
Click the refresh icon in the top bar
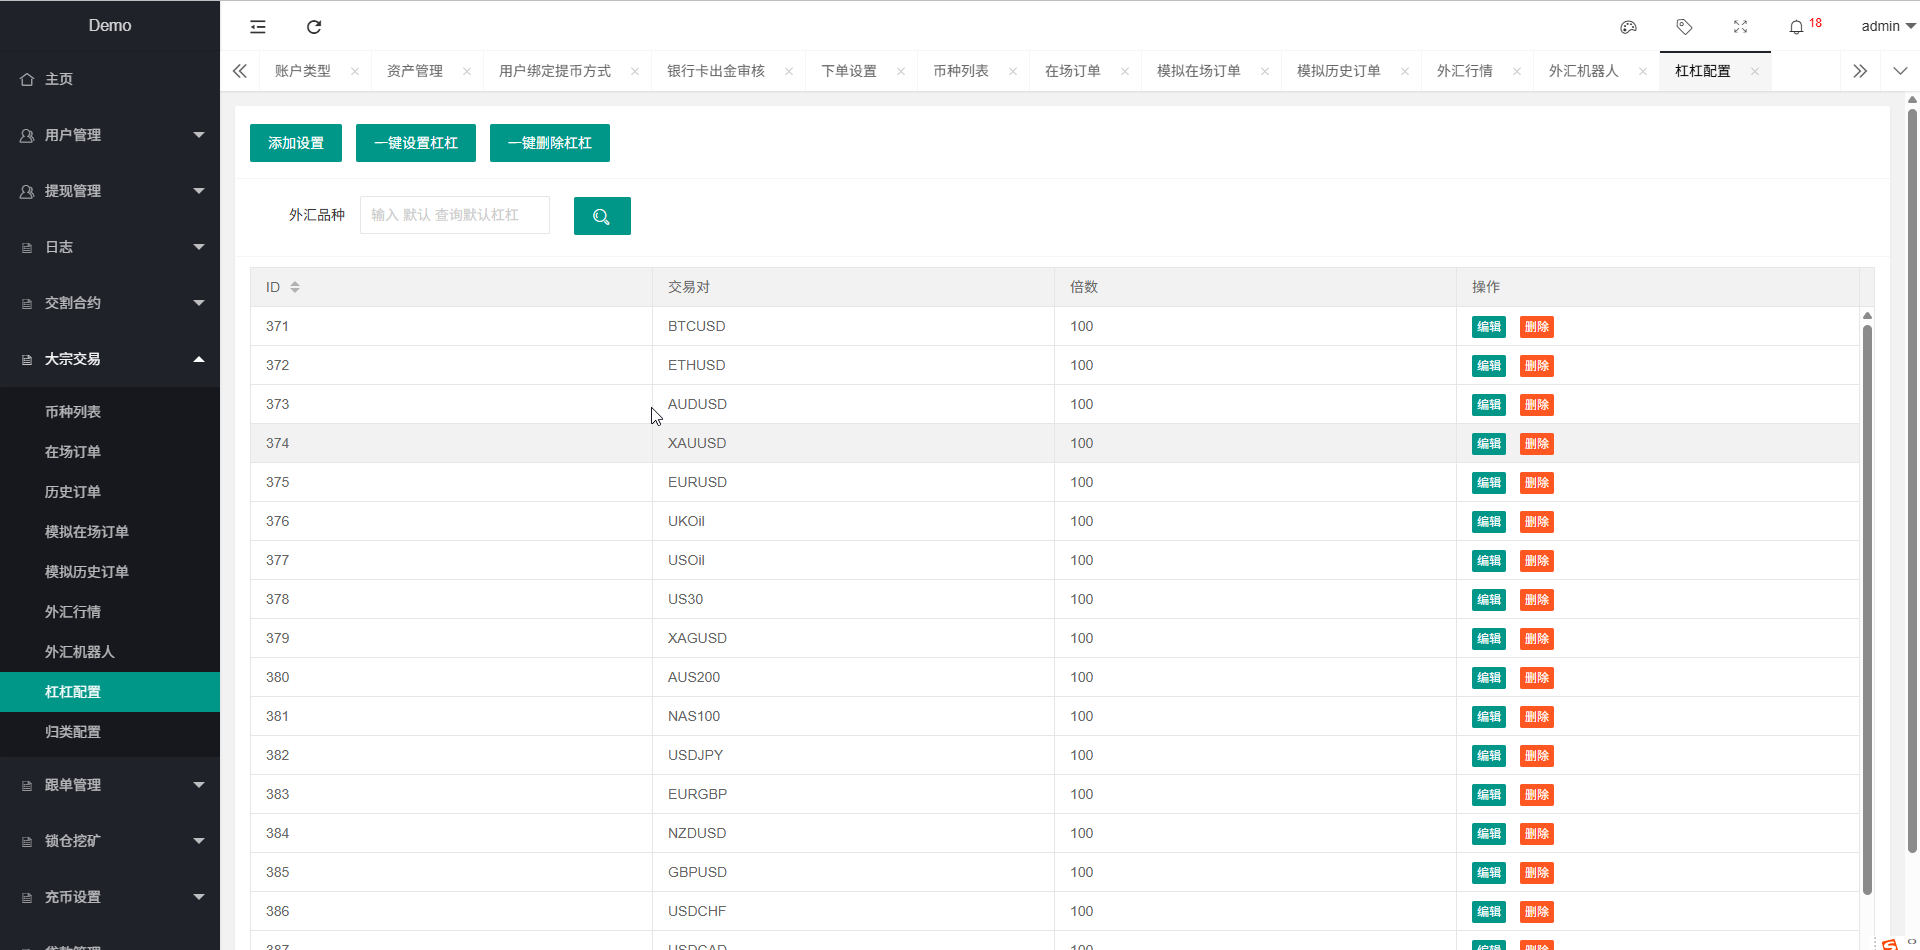pyautogui.click(x=314, y=27)
